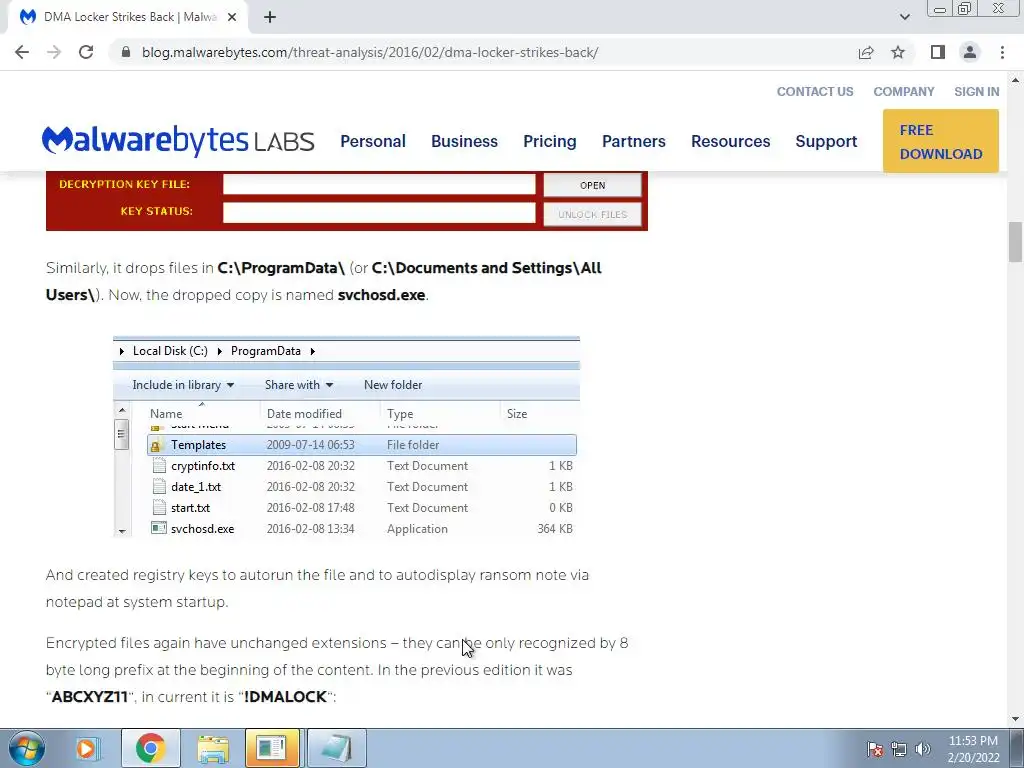Viewport: 1024px width, 768px height.
Task: Select the DMA Locker Strikes Back tab
Action: coord(127,17)
